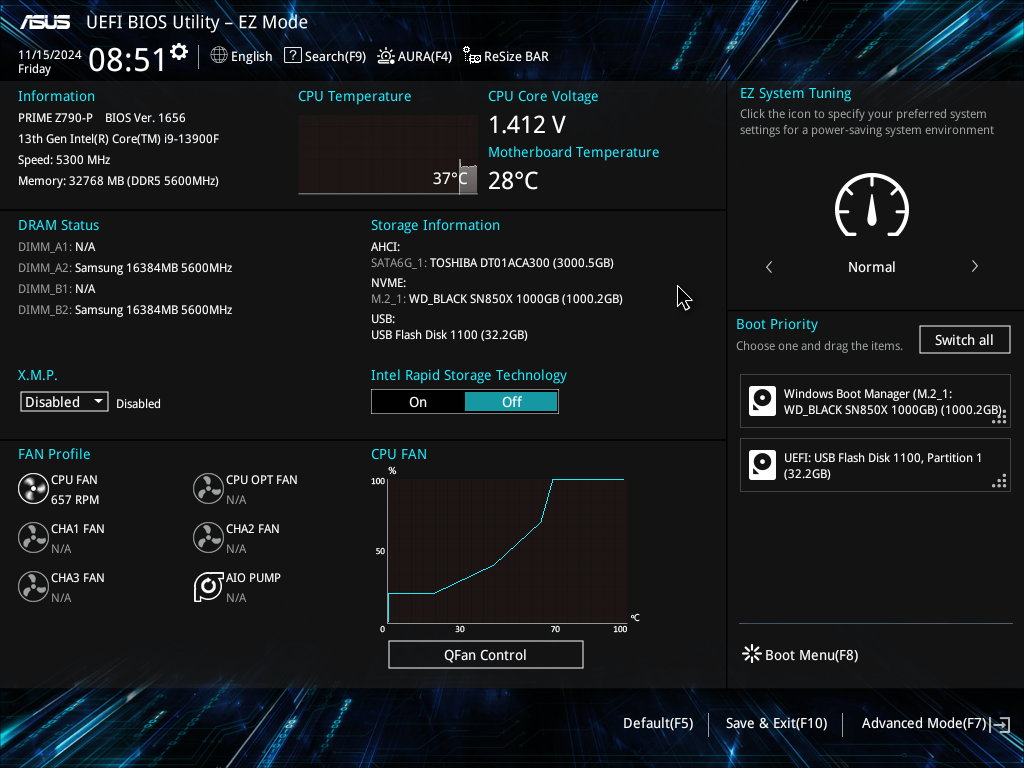This screenshot has height=768, width=1024.
Task: Open date and time settings gear
Action: [x=179, y=52]
